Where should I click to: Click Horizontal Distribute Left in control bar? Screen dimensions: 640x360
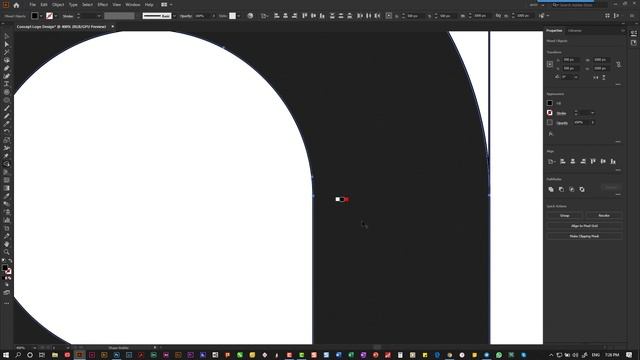pos(360,16)
